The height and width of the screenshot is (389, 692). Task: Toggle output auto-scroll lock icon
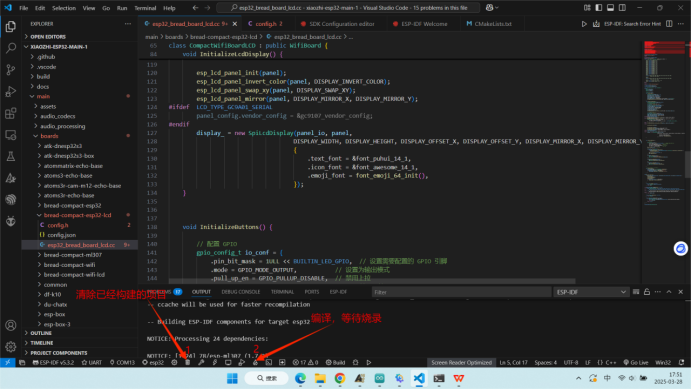tap(647, 292)
